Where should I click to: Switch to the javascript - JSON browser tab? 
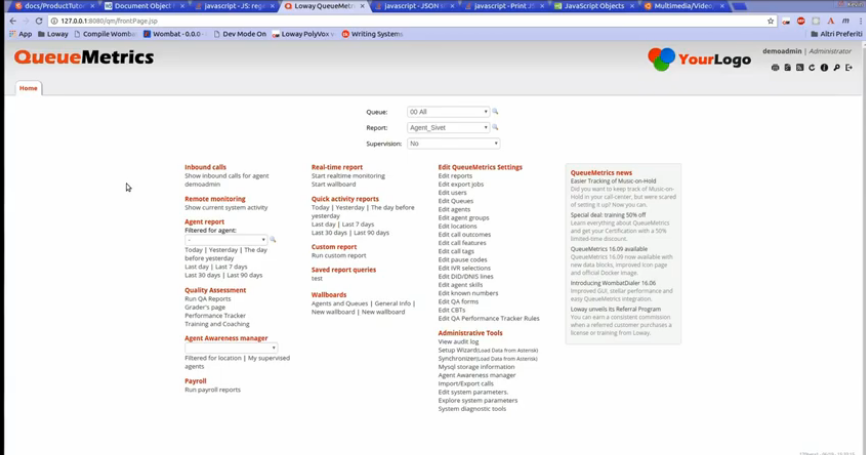click(x=414, y=6)
